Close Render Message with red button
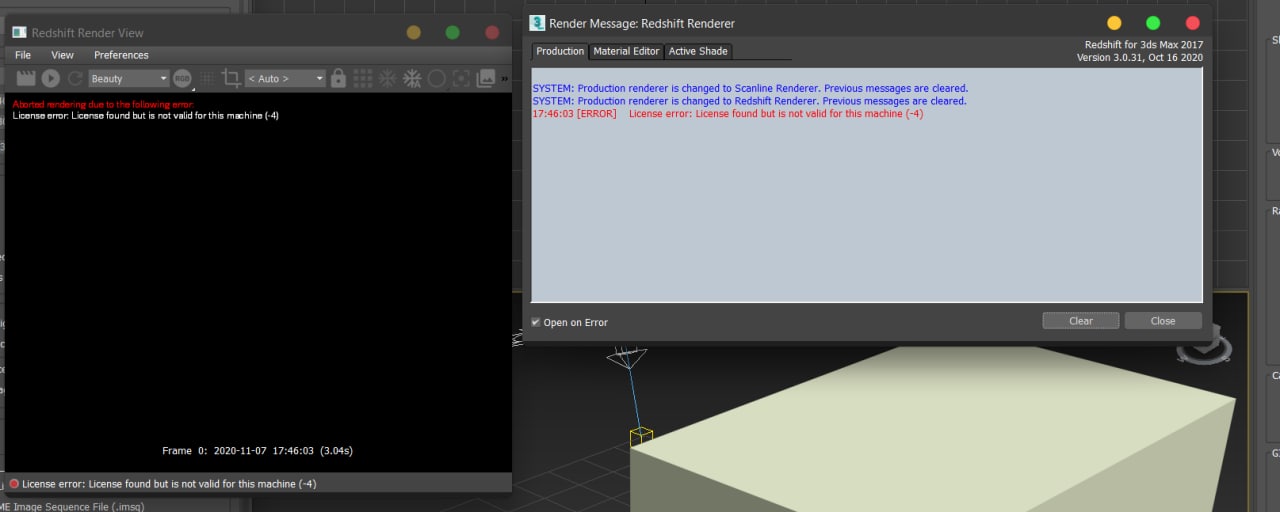The height and width of the screenshot is (512, 1280). pyautogui.click(x=1192, y=23)
